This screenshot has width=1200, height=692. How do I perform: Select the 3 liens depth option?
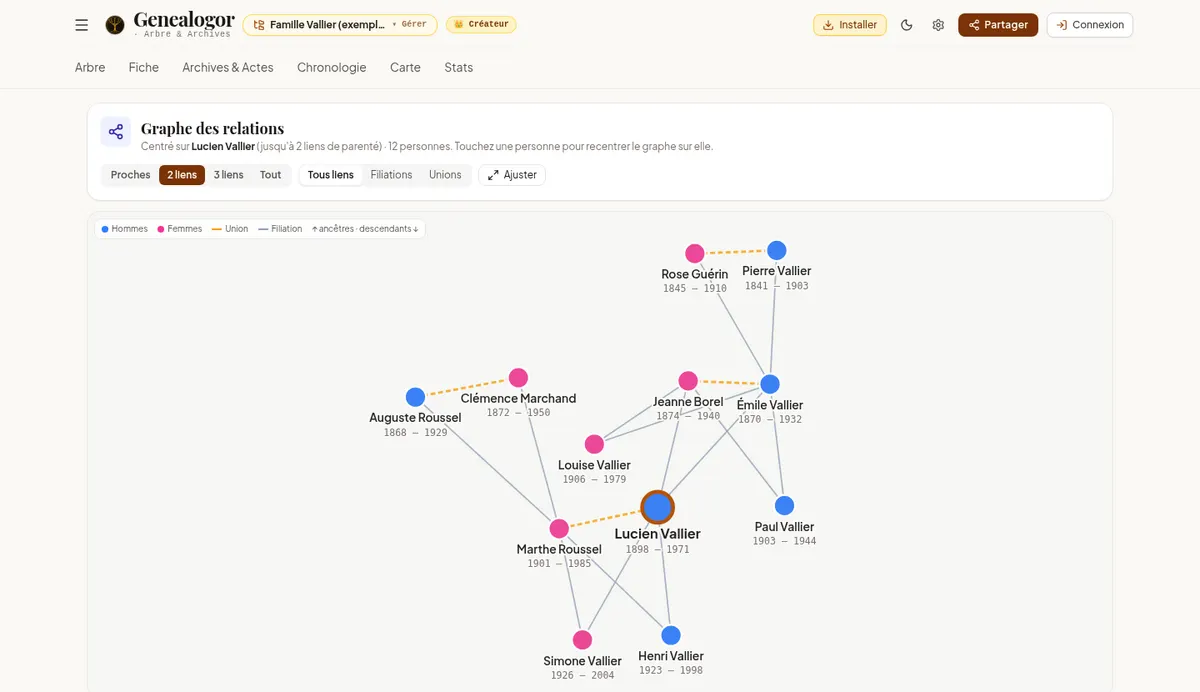pyautogui.click(x=229, y=175)
